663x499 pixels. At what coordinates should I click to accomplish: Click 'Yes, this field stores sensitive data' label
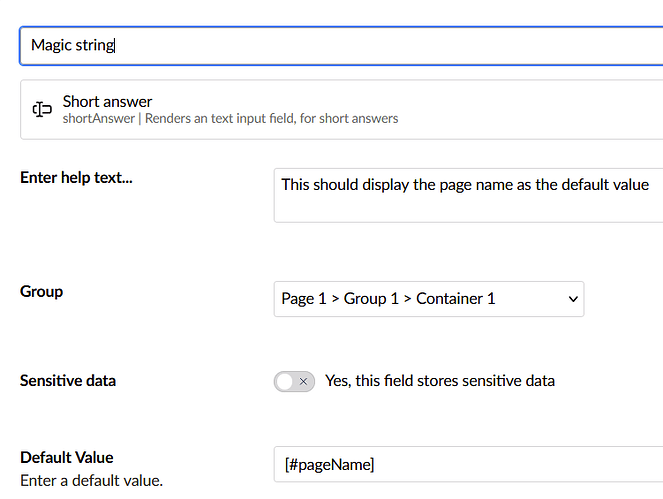pyautogui.click(x=439, y=381)
